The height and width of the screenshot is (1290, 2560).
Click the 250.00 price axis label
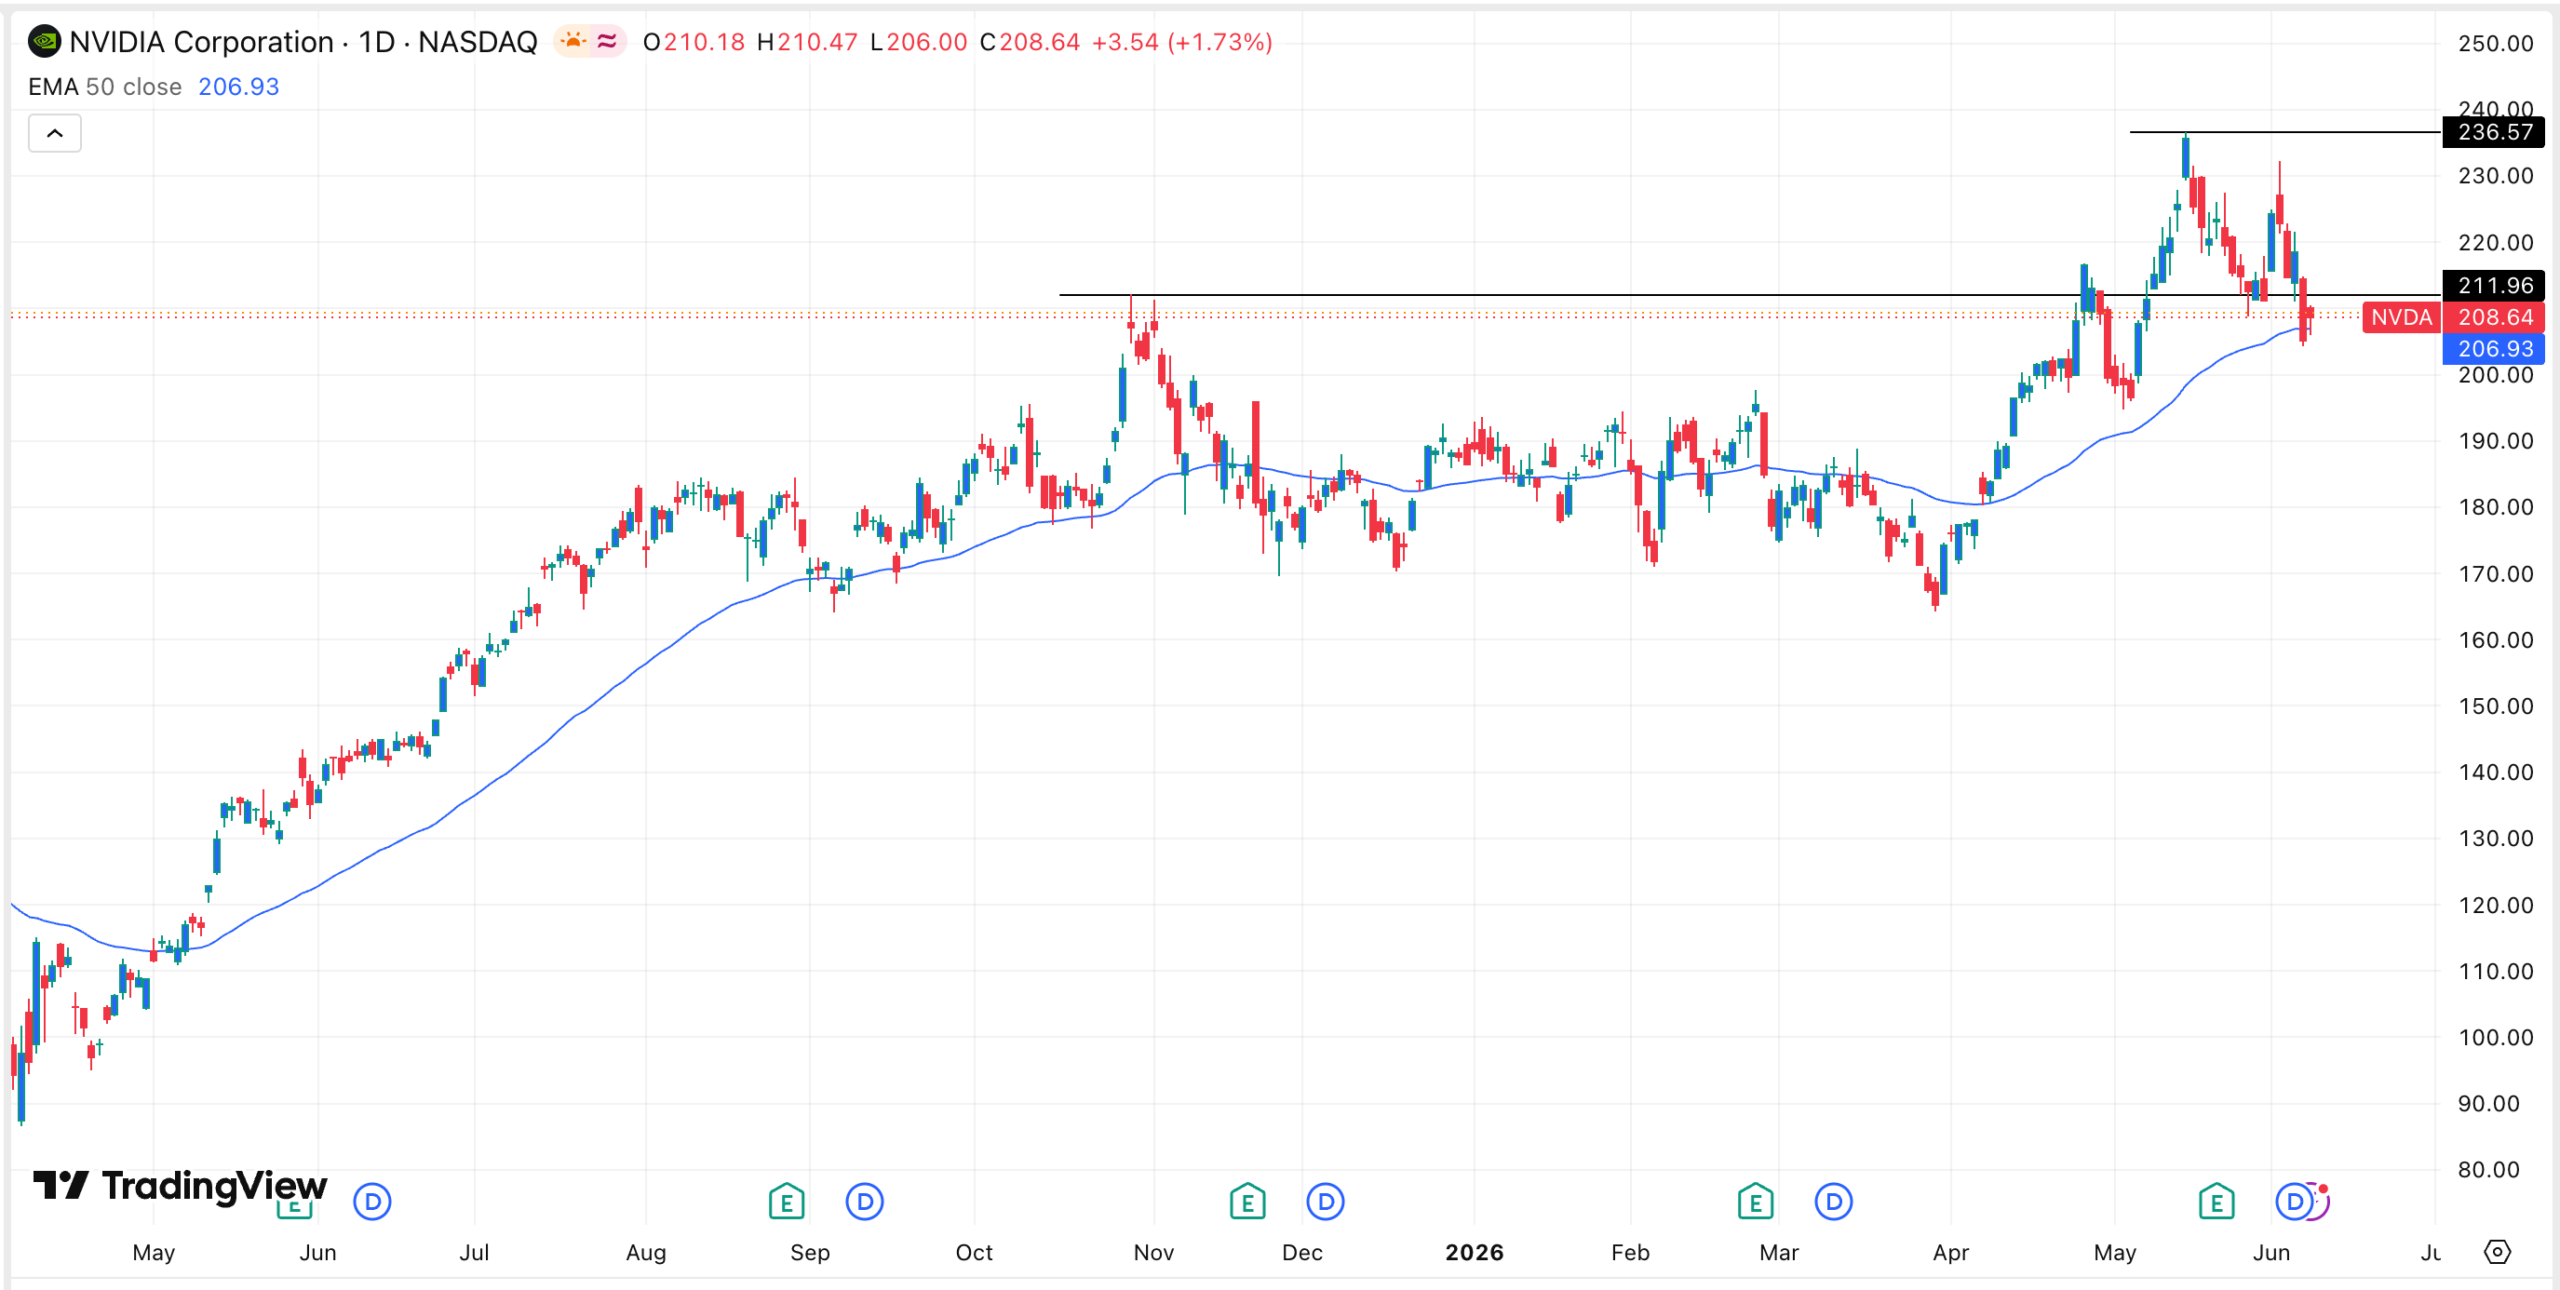click(2496, 43)
